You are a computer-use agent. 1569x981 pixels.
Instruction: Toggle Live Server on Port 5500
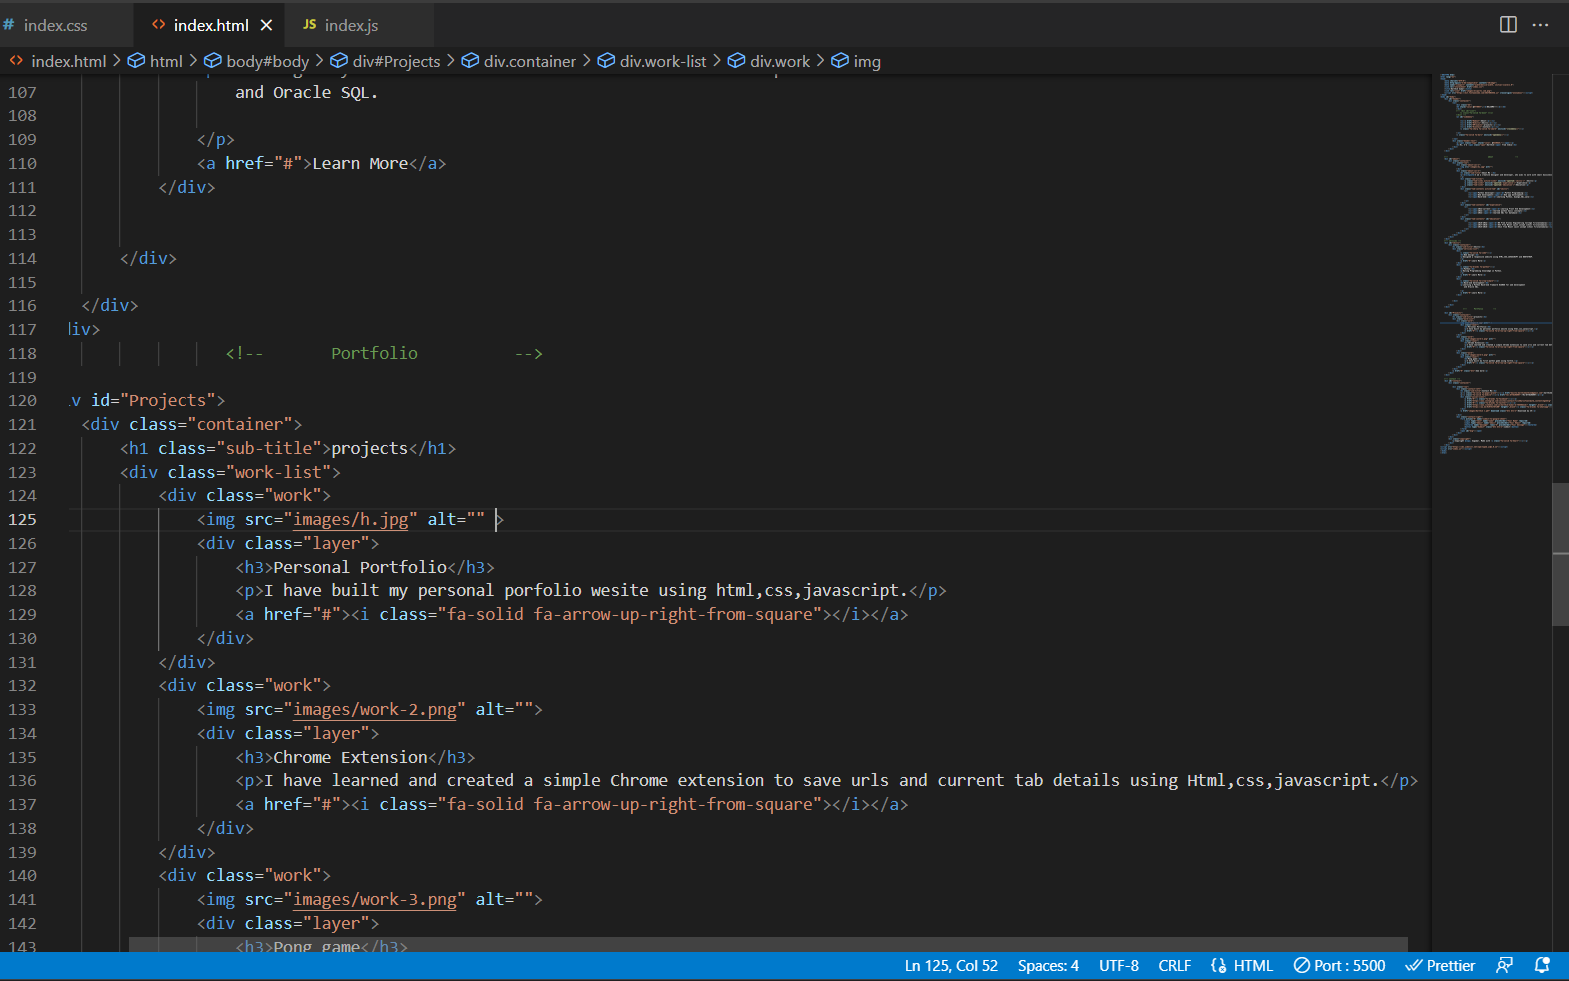[1339, 965]
